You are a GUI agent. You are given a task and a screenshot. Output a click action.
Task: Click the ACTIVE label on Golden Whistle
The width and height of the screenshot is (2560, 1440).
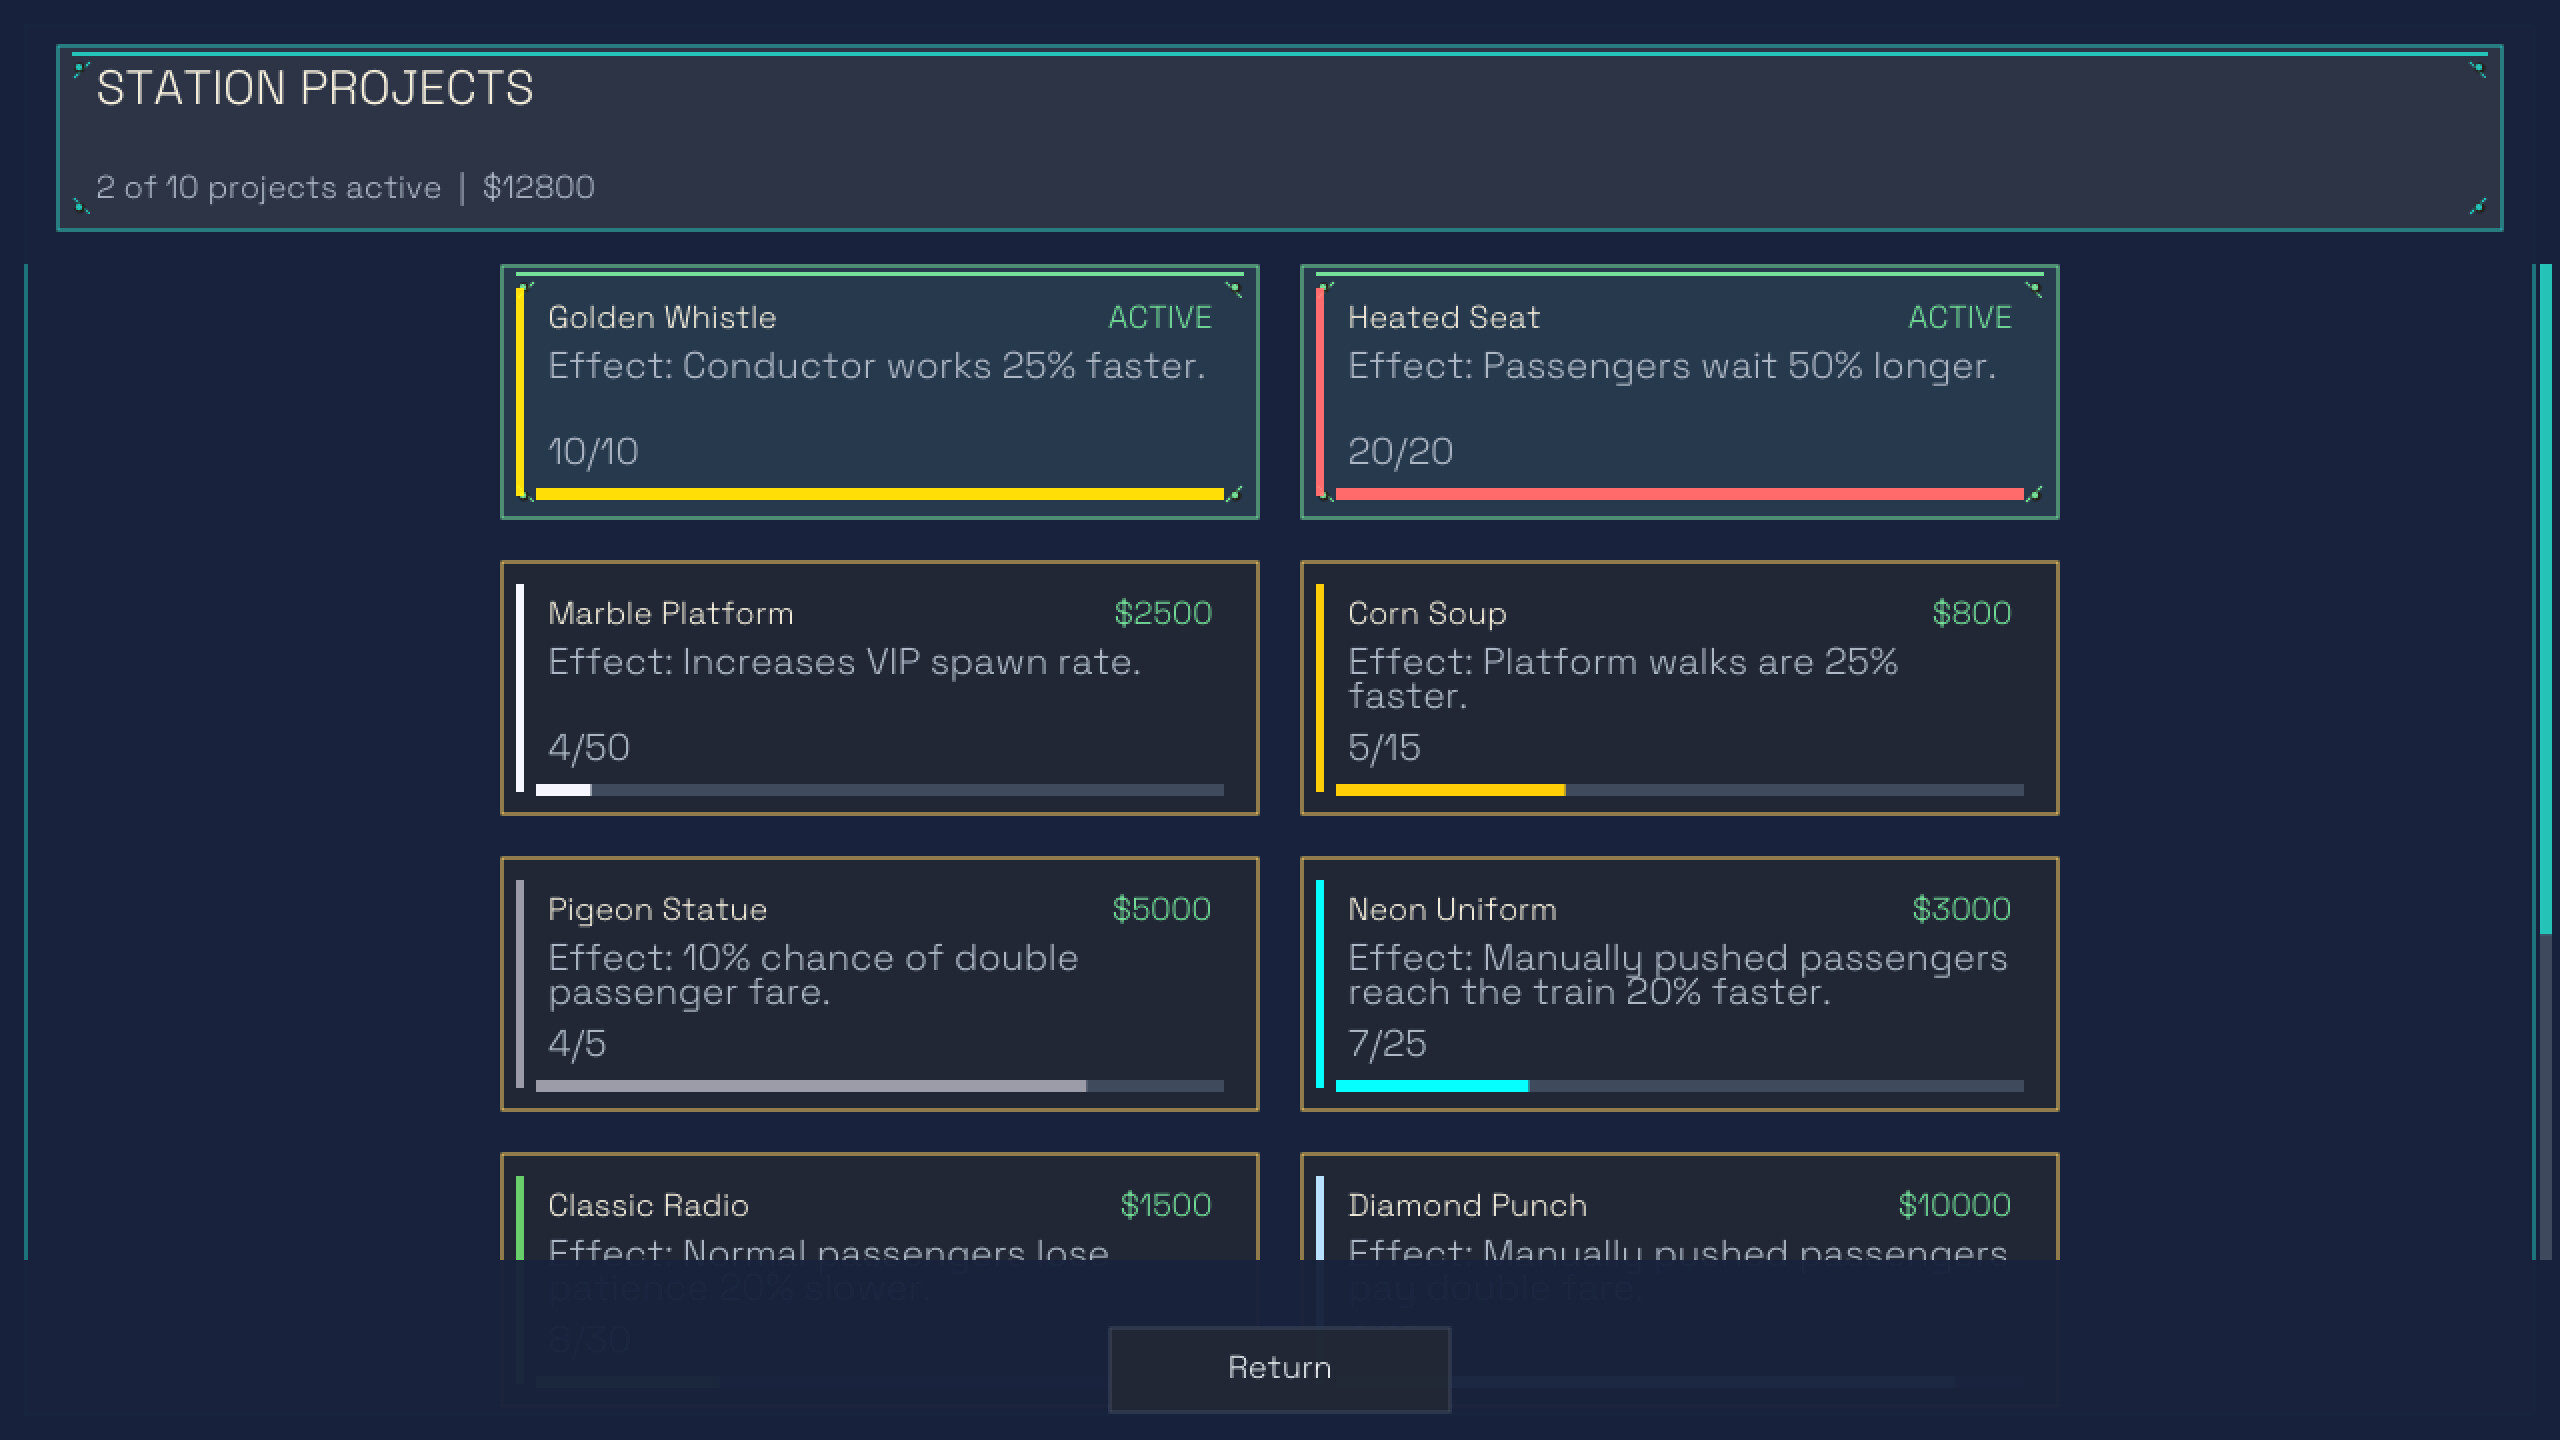(x=1160, y=317)
